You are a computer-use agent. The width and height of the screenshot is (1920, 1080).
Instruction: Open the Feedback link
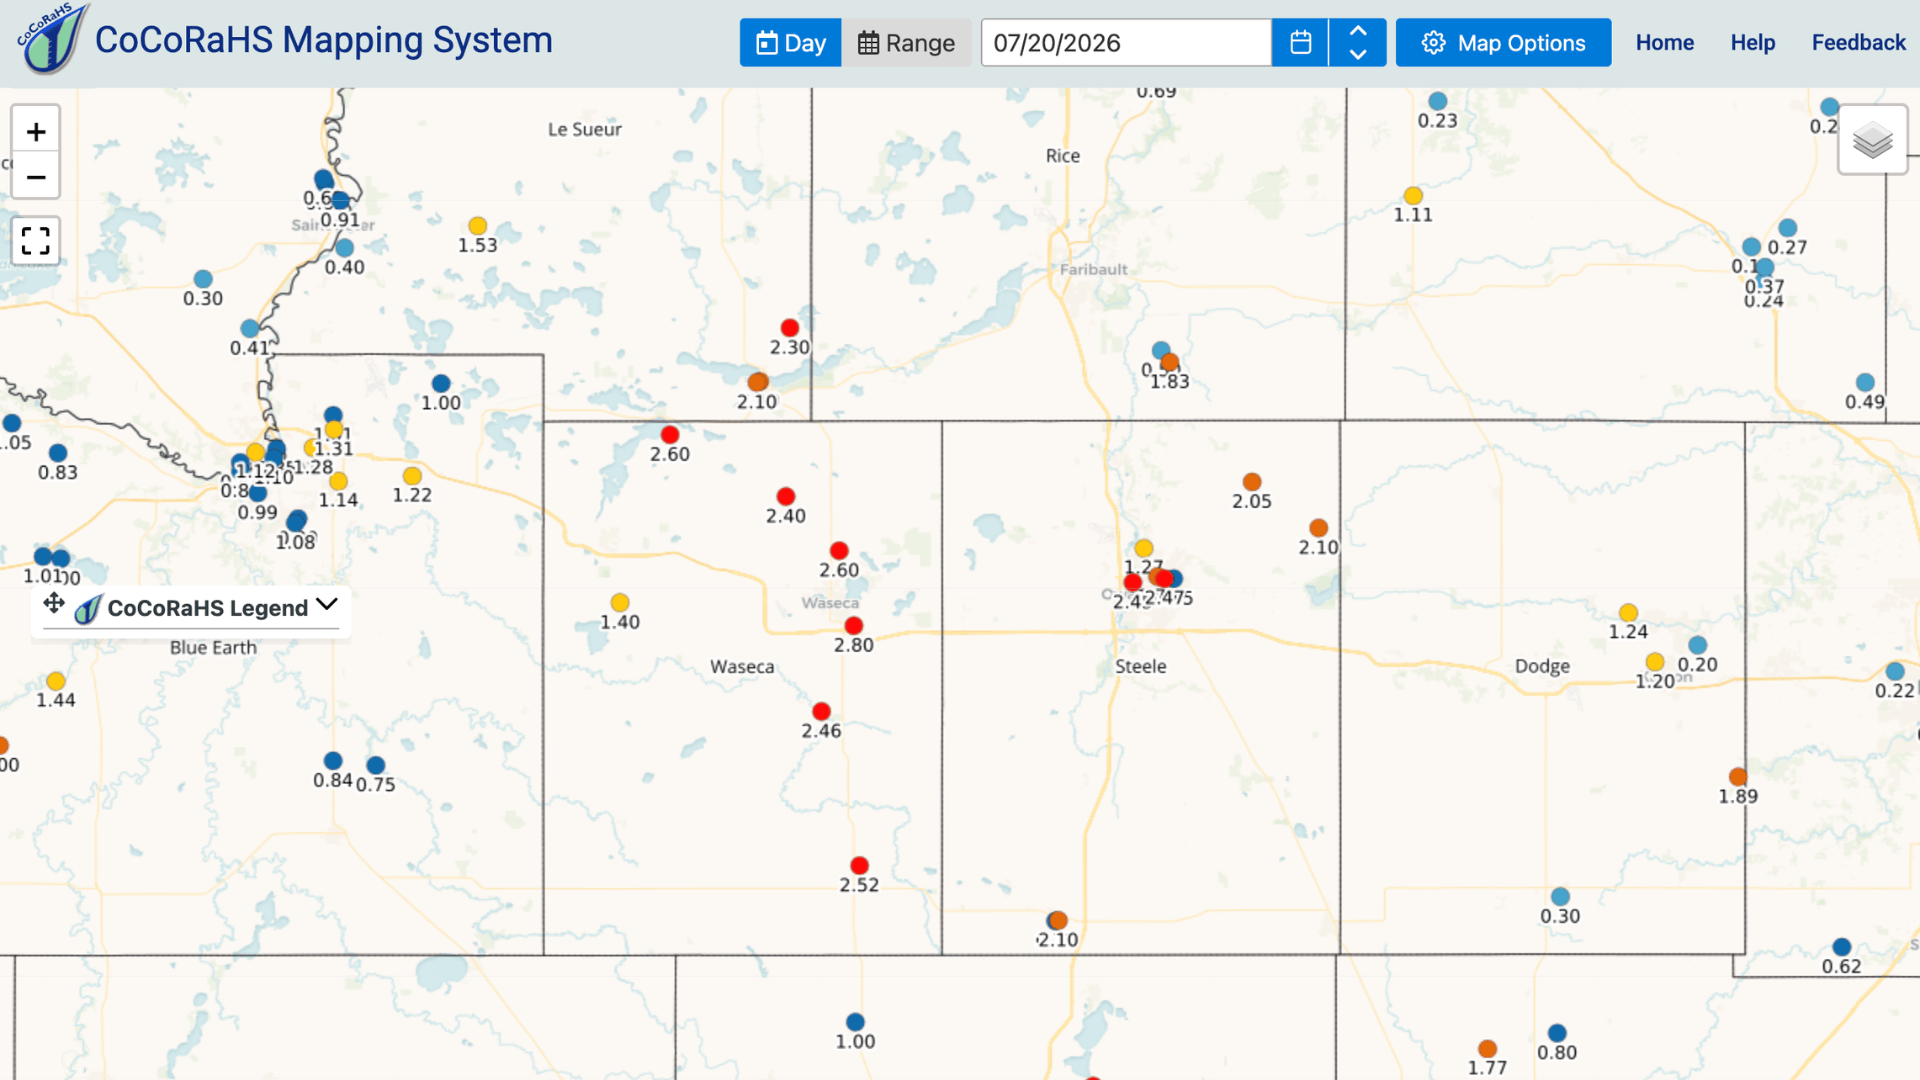click(x=1859, y=43)
